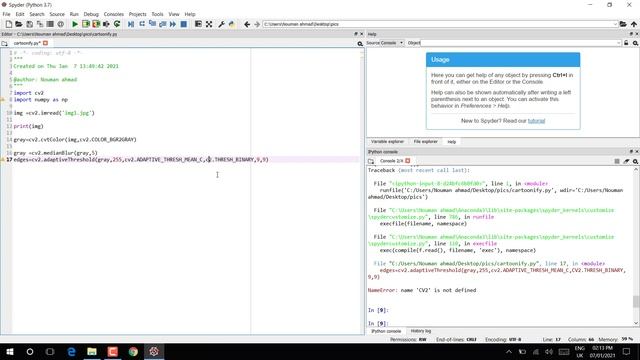Screen dimensions: 640x360
Task: Toggle fullscreen mode icon
Action: 209,24
